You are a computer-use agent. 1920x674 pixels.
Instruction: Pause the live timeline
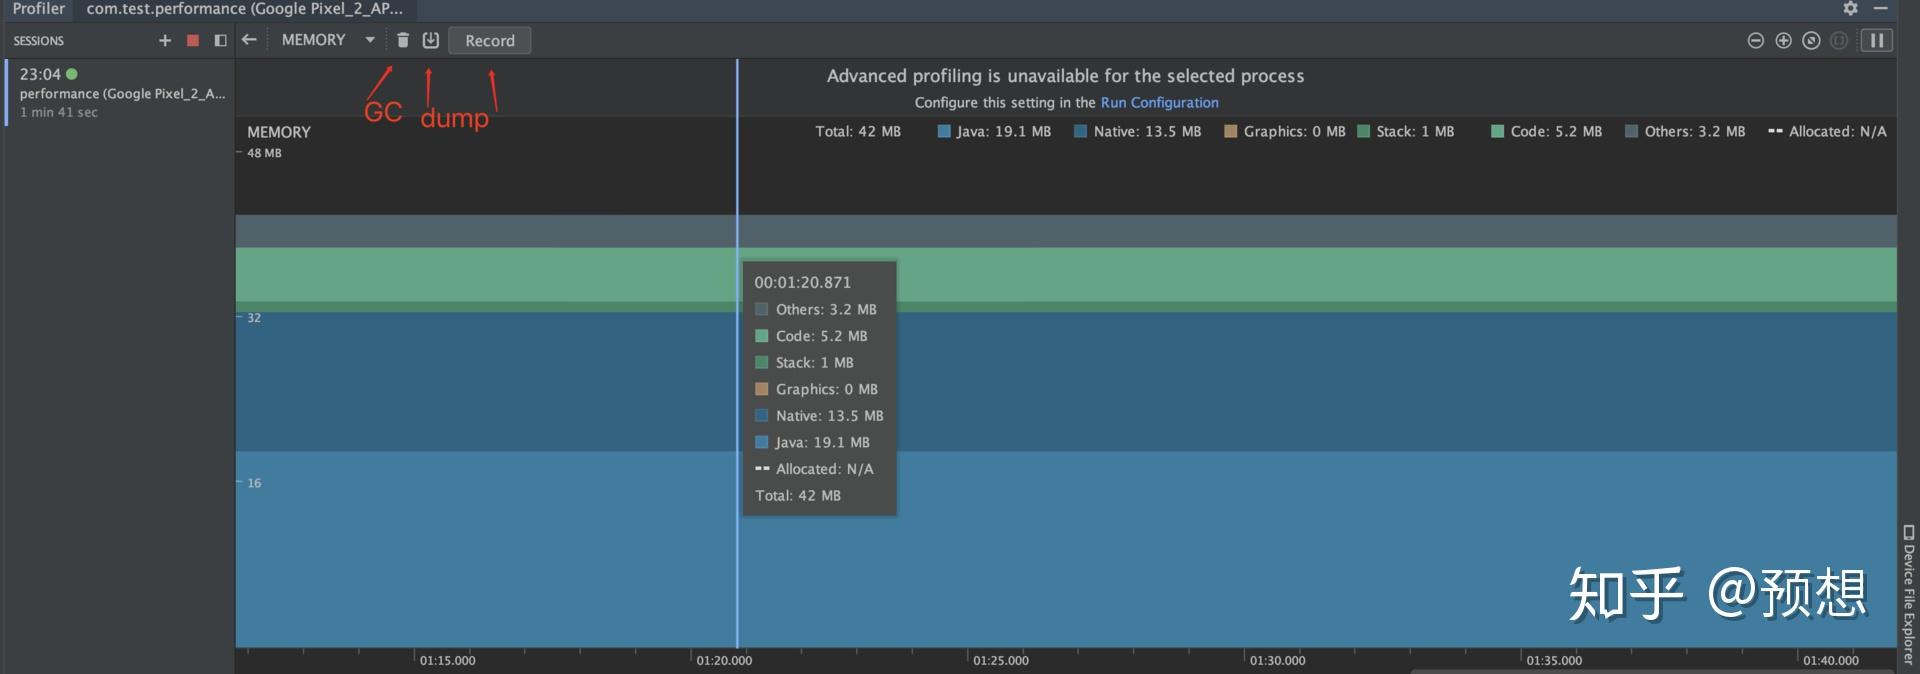1877,41
